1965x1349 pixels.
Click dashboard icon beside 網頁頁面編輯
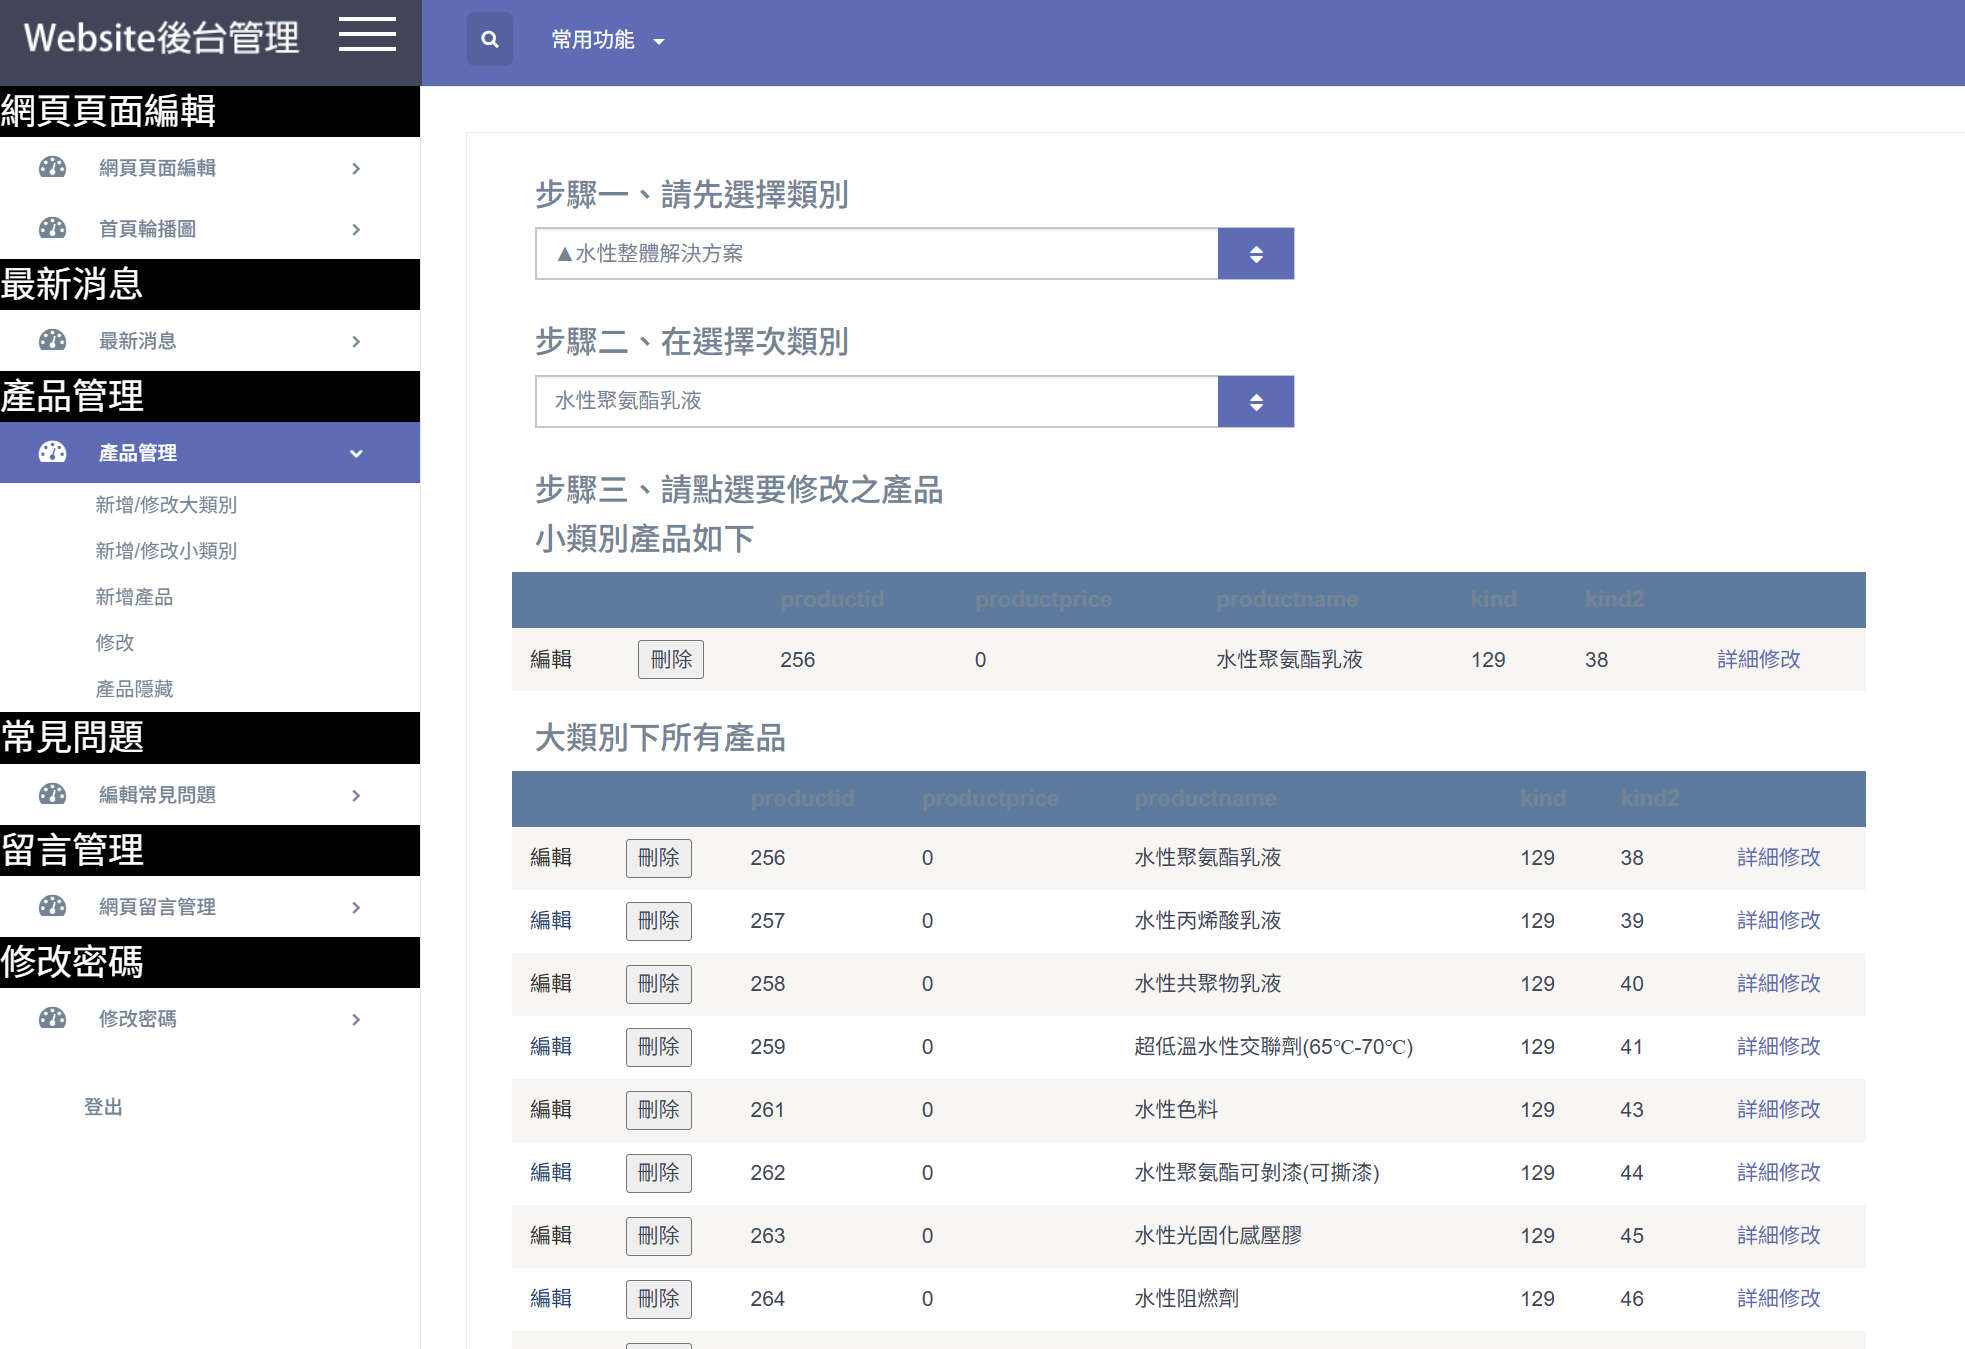52,167
